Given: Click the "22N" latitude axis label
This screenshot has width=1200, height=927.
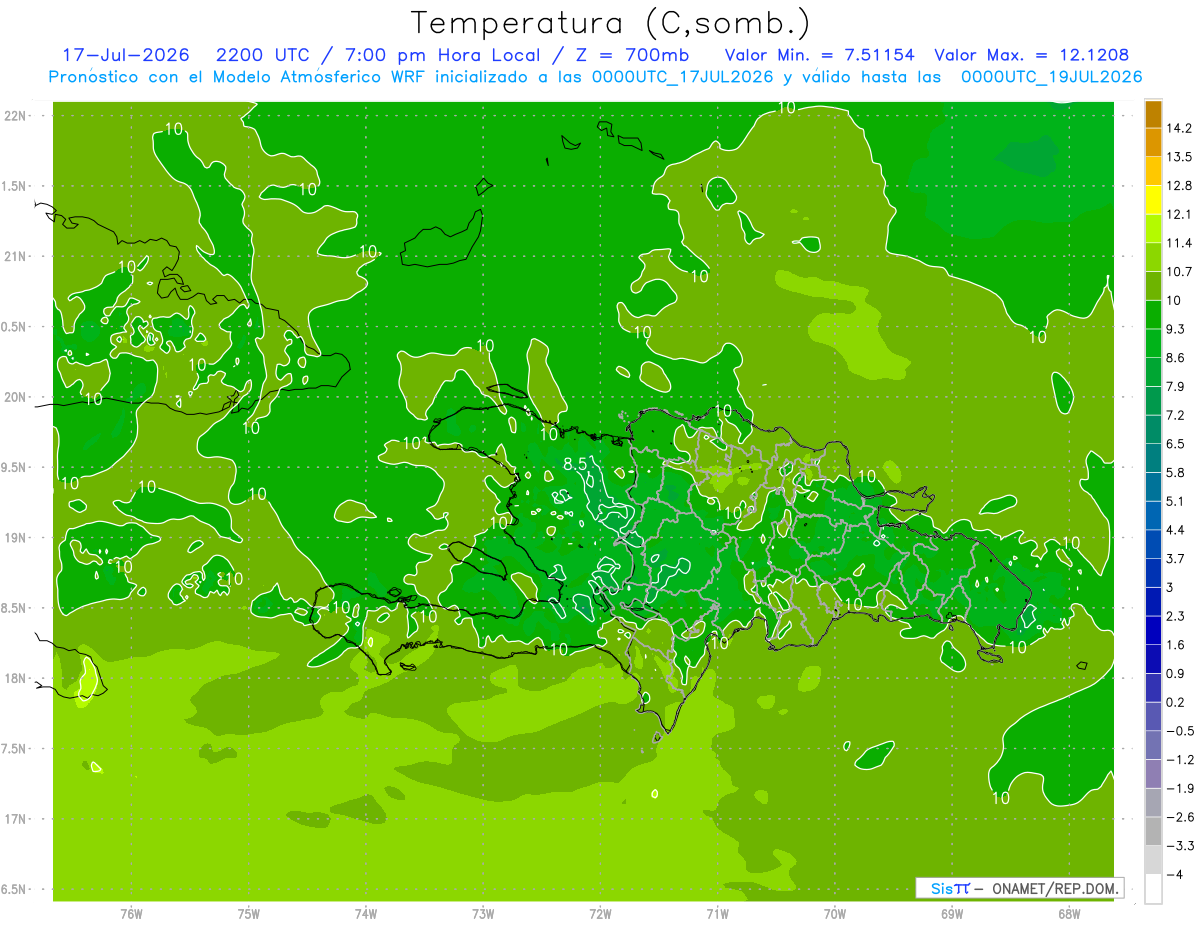Looking at the screenshot, I should click(x=16, y=116).
